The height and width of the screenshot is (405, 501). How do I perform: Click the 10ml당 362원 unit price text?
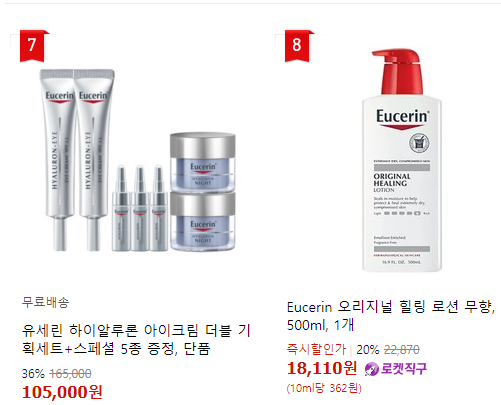pos(324,388)
